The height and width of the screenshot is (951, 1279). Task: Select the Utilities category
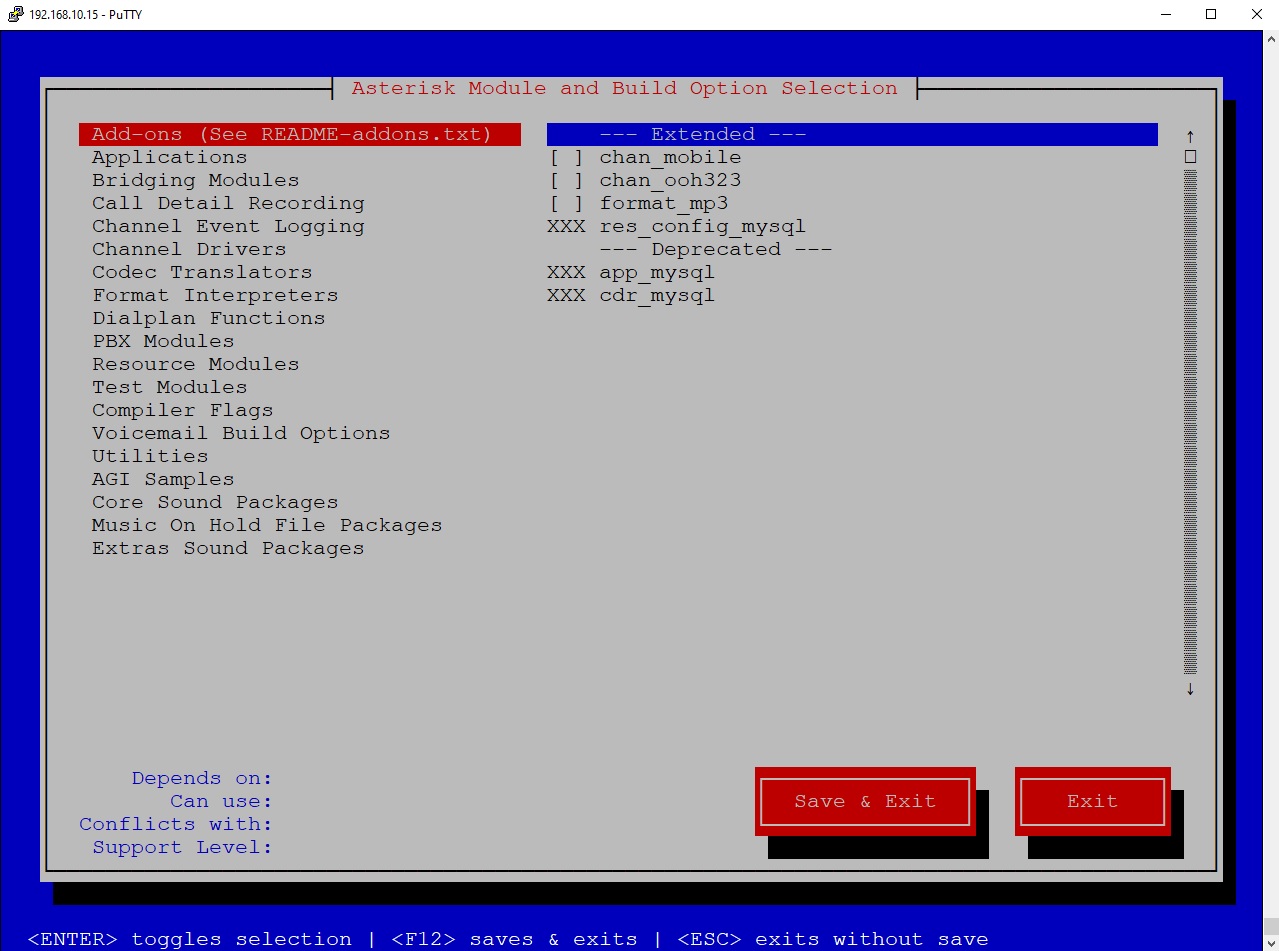(x=150, y=456)
